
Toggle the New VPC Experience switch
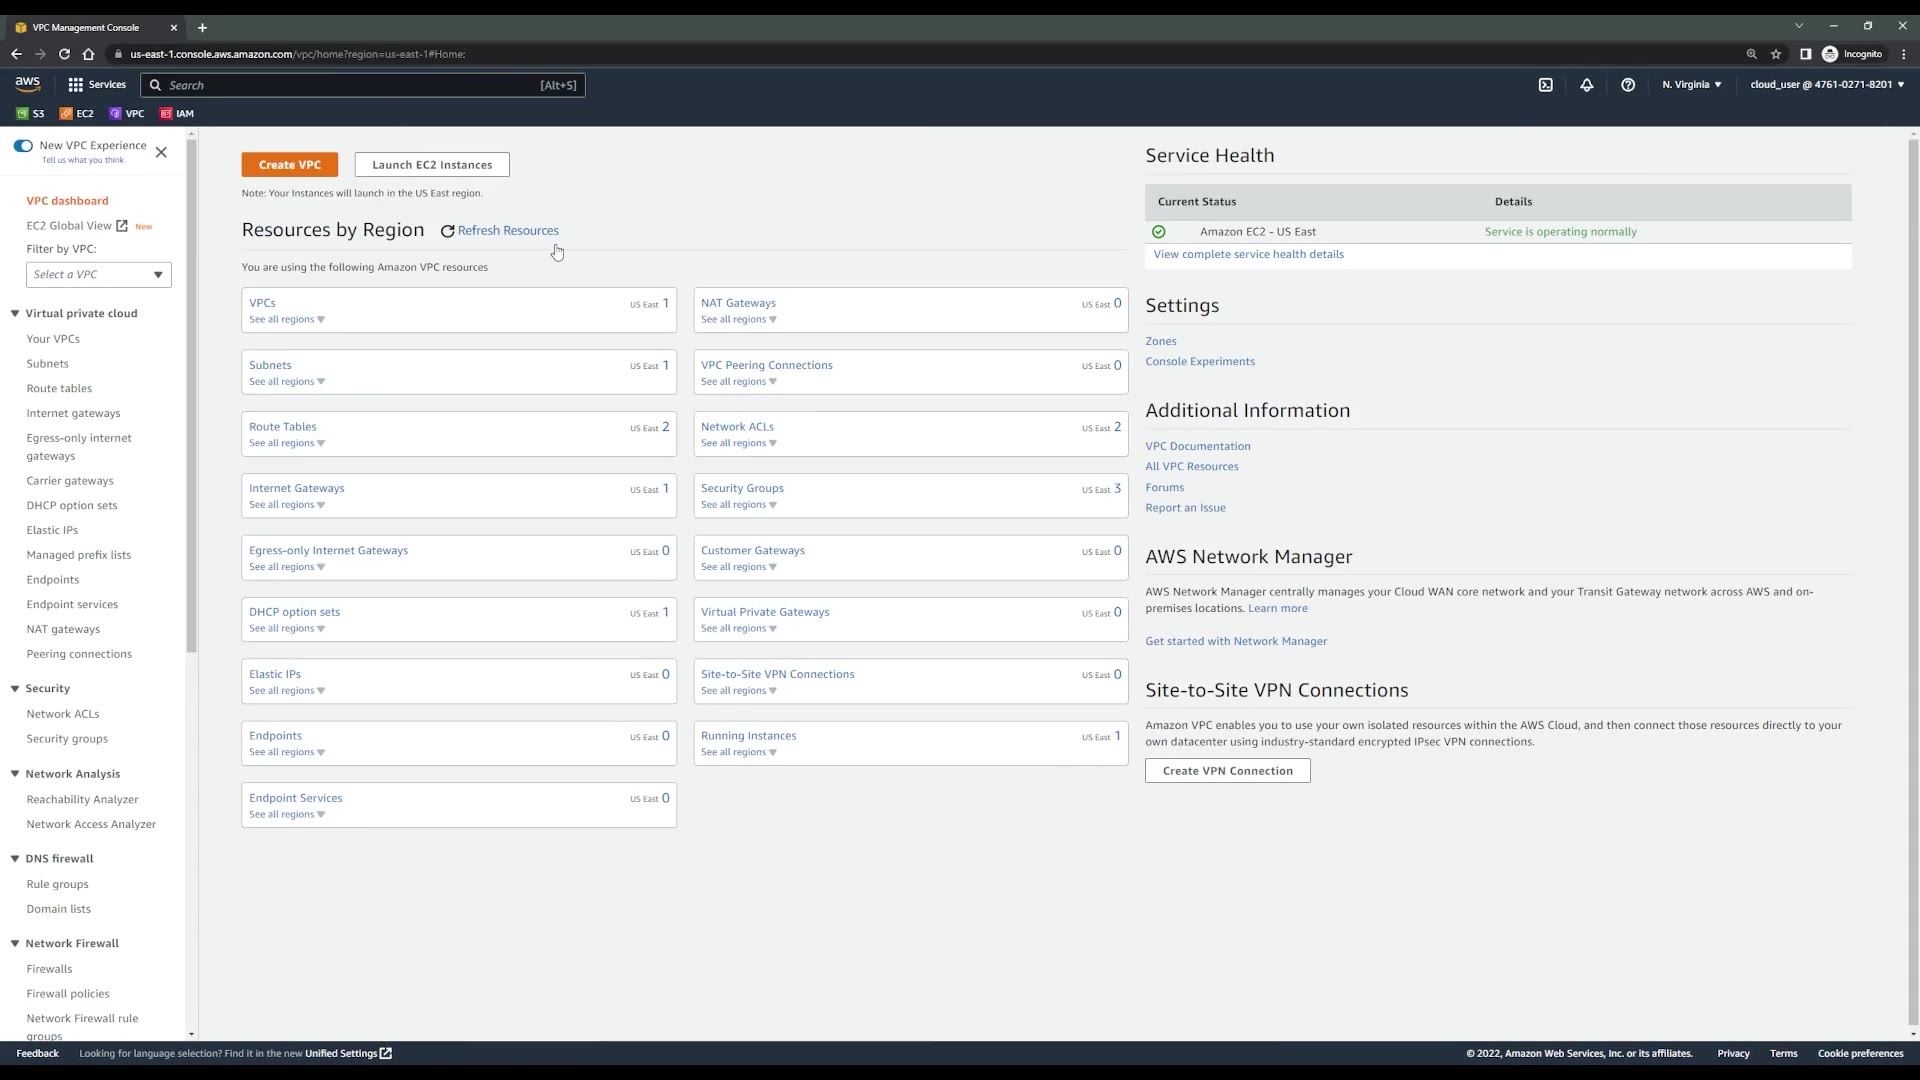coord(23,146)
